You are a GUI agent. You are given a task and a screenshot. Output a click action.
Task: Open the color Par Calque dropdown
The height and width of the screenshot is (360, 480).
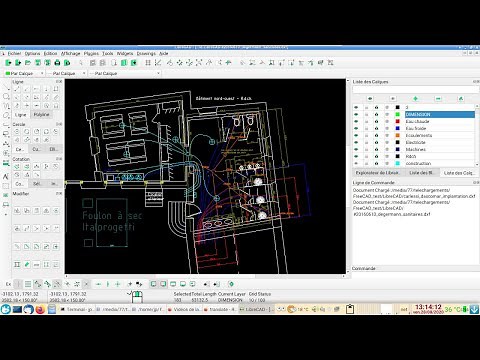(x=24, y=73)
